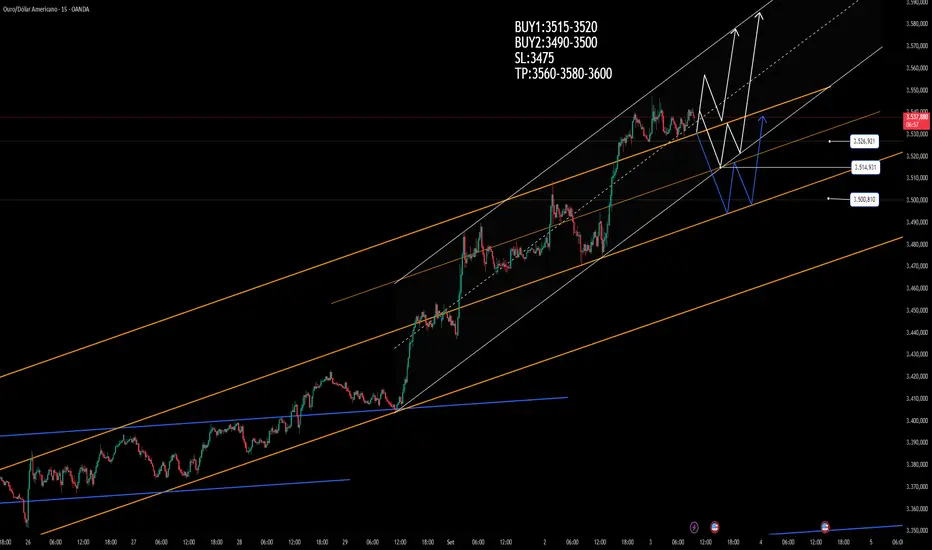The image size is (932, 550).
Task: Click the 3.400,000 price axis value
Action: [917, 420]
